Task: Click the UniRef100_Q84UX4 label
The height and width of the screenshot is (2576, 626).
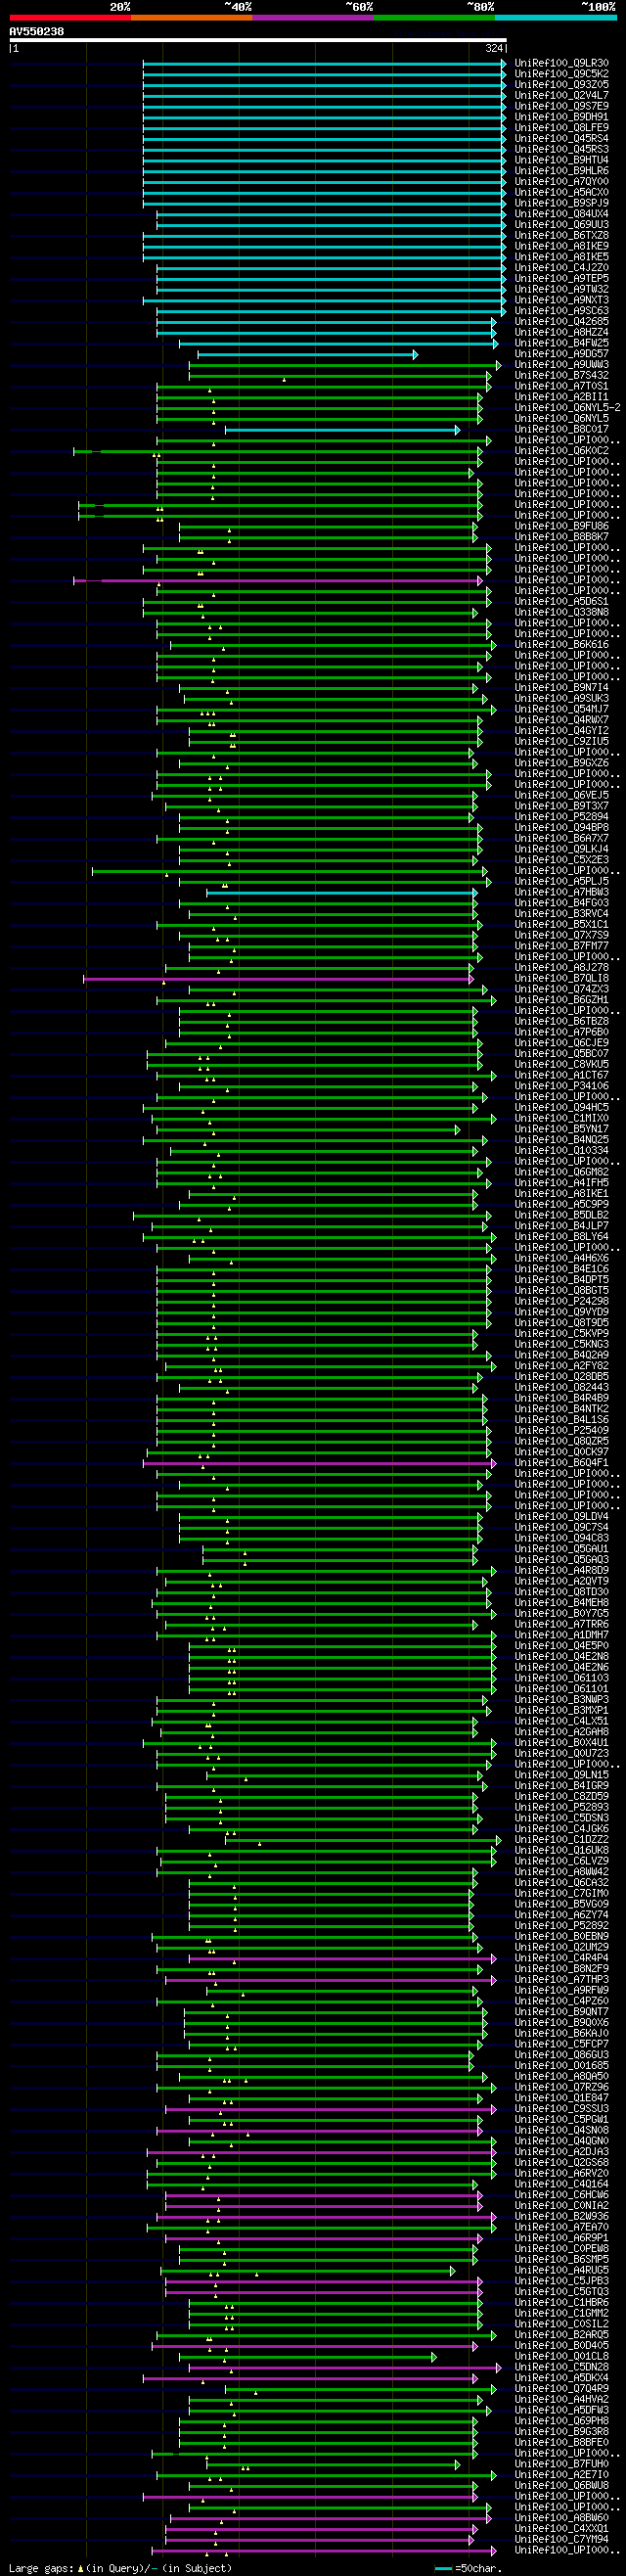Action: click(x=561, y=214)
